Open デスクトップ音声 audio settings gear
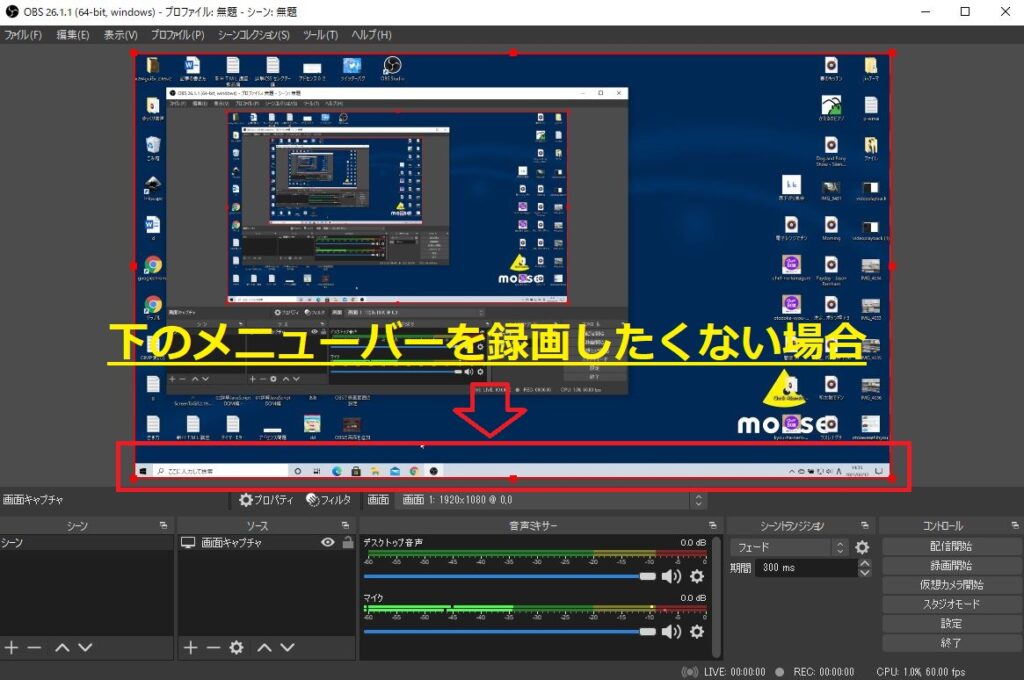This screenshot has height=680, width=1024. click(697, 576)
